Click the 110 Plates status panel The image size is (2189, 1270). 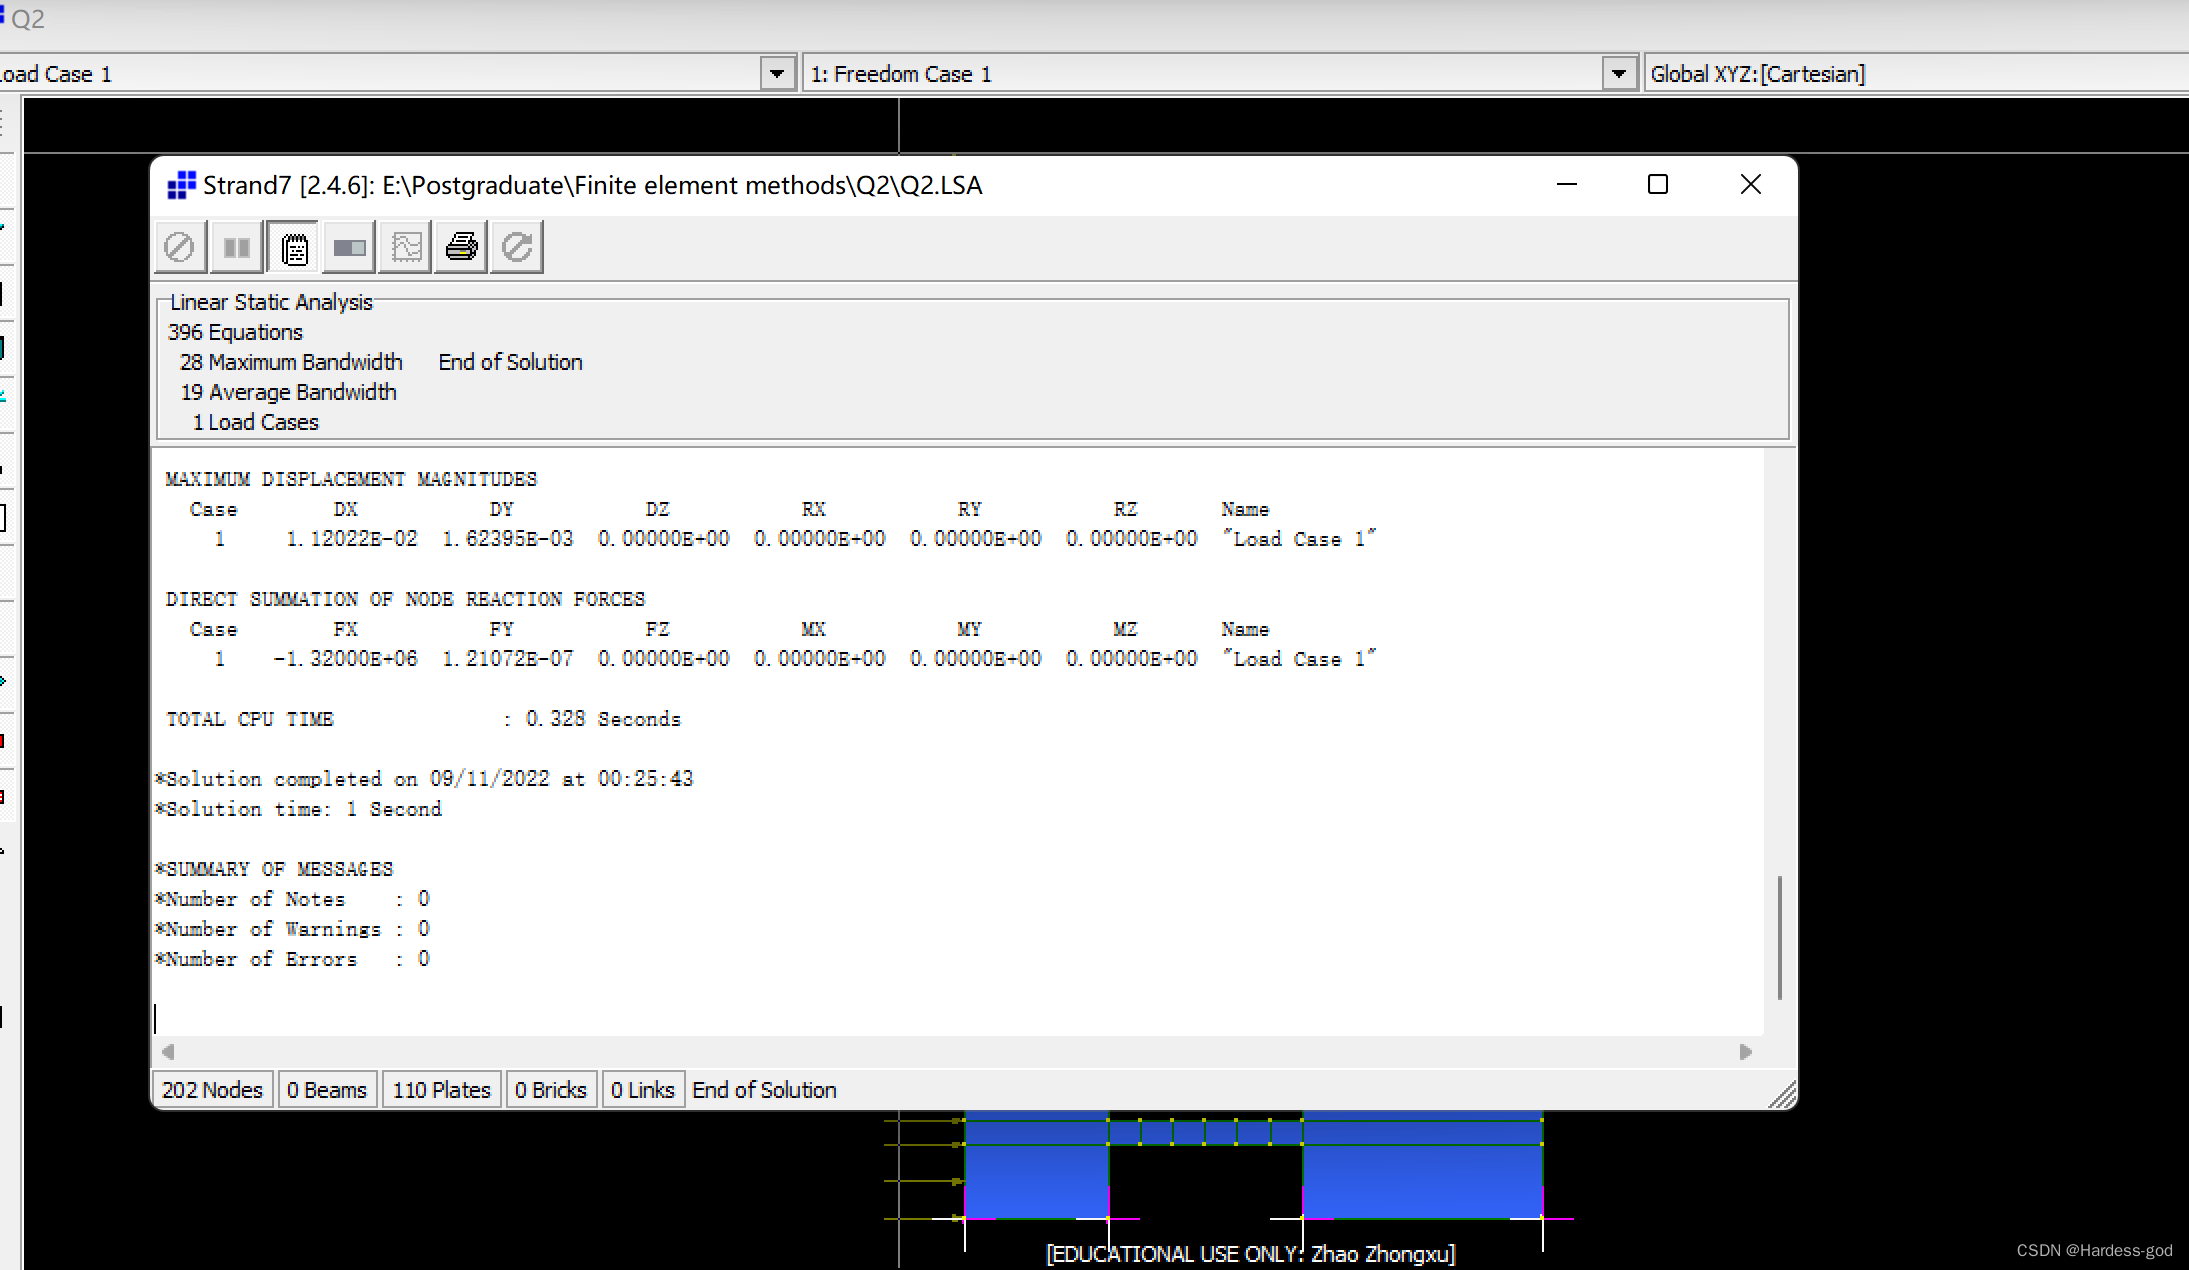441,1090
